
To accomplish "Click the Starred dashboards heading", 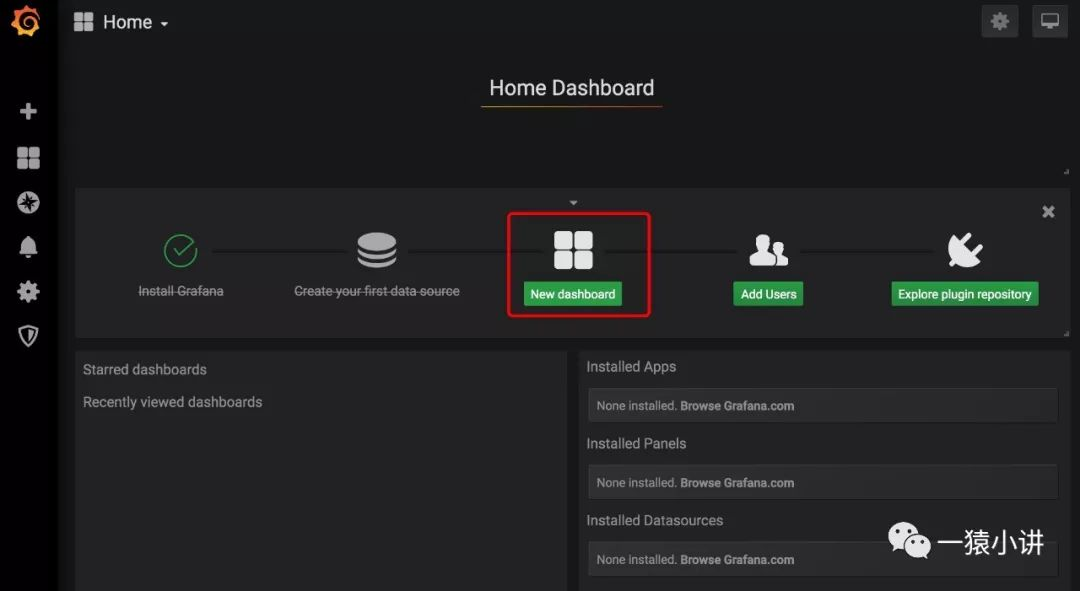I will click(x=145, y=370).
